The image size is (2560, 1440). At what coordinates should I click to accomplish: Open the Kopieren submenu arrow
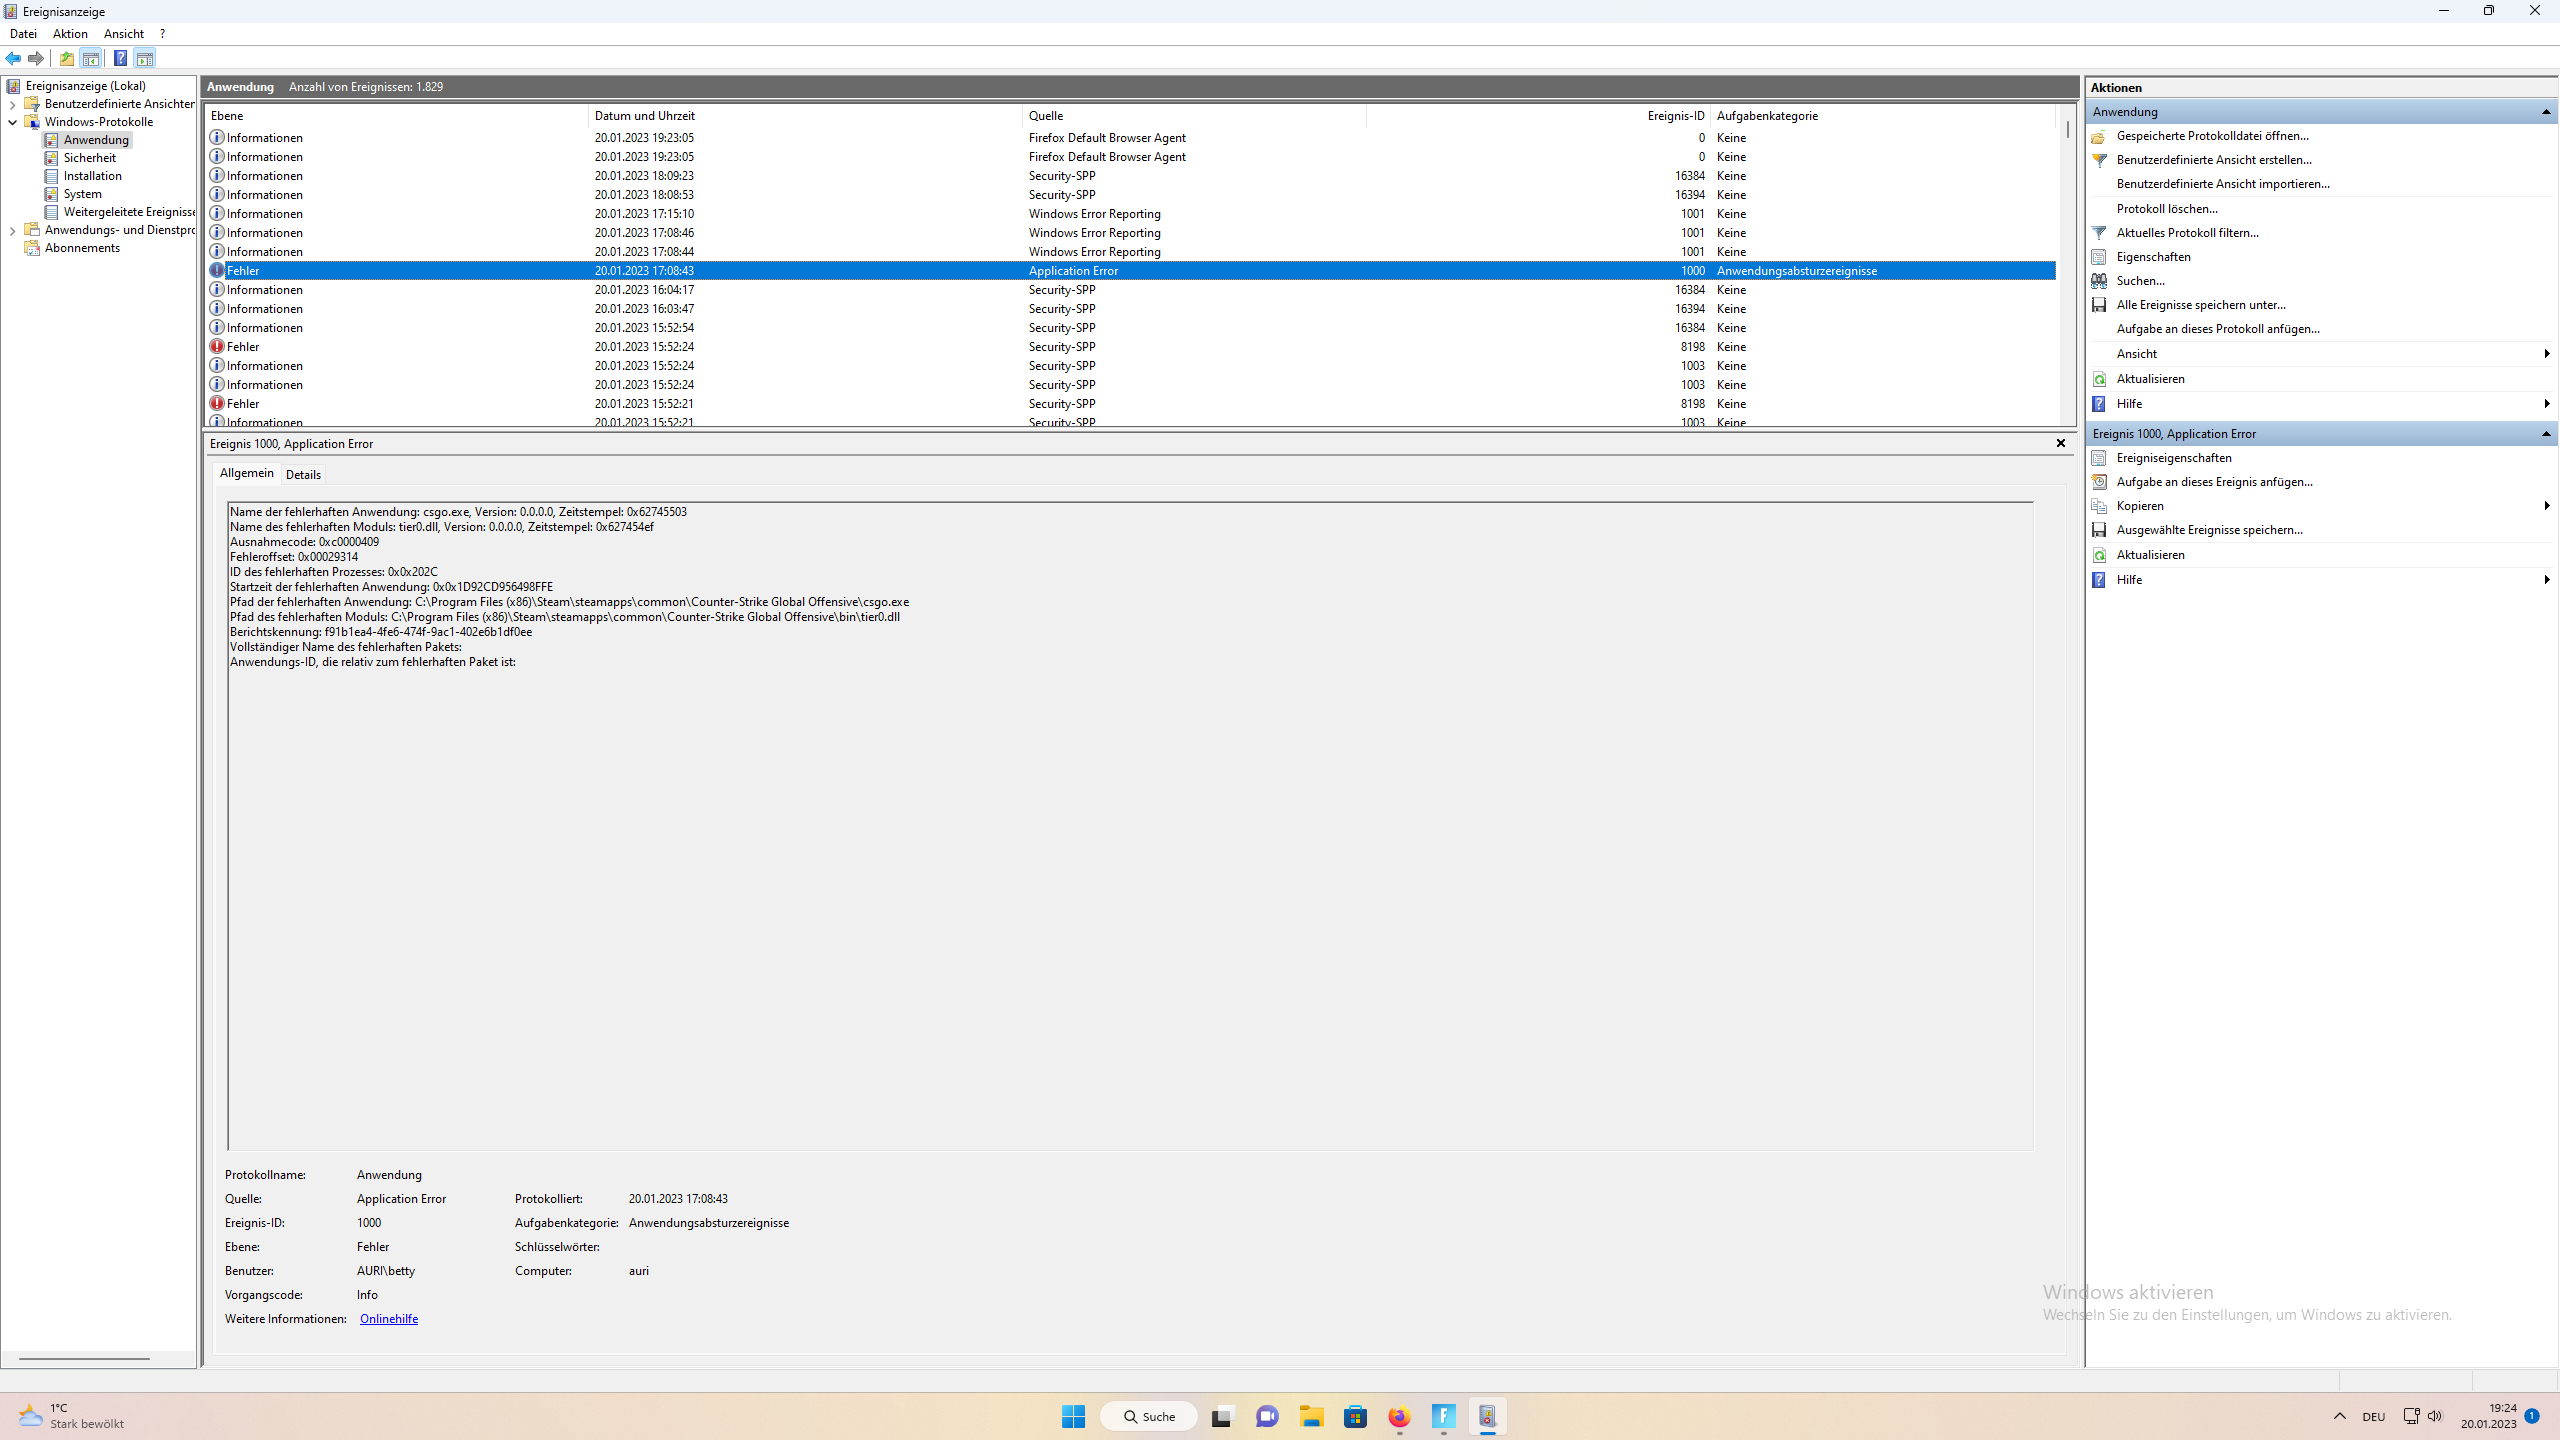2546,506
